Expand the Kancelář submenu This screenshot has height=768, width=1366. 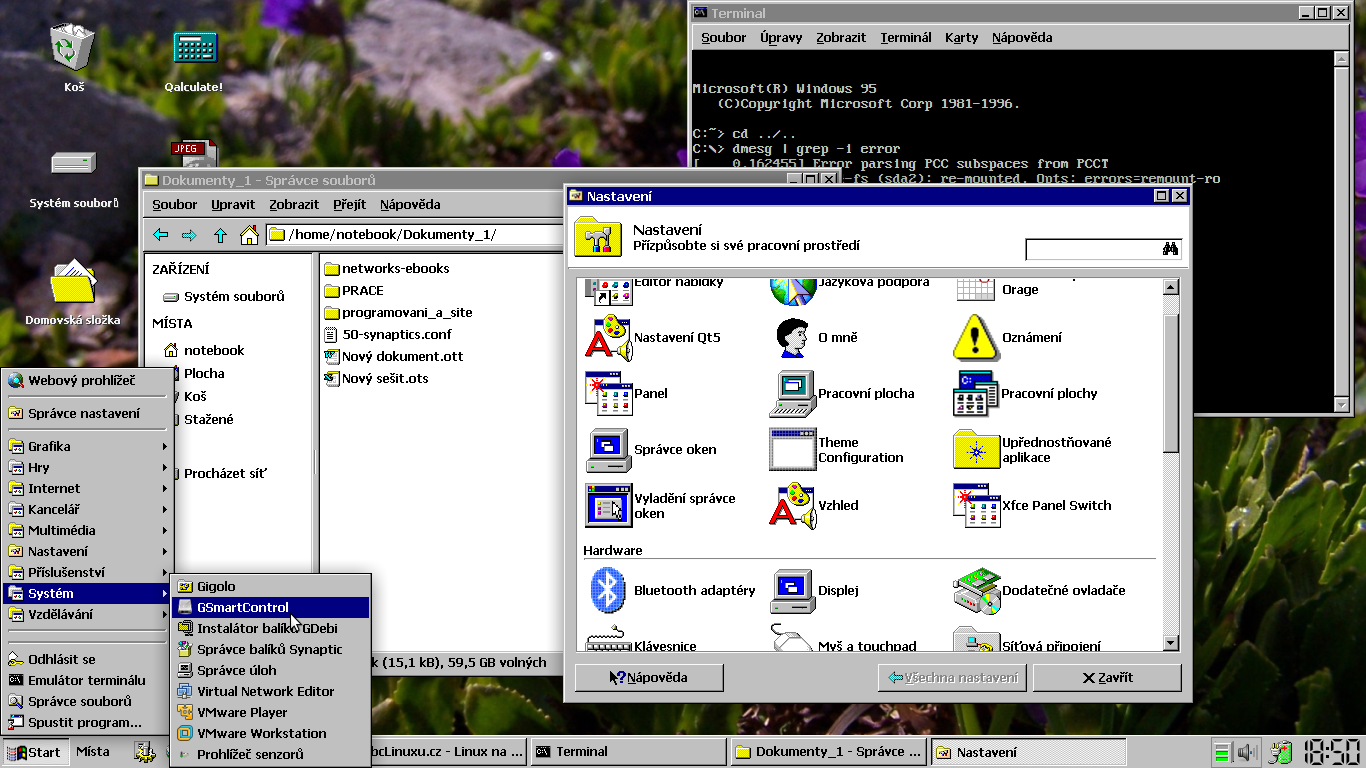coord(87,509)
